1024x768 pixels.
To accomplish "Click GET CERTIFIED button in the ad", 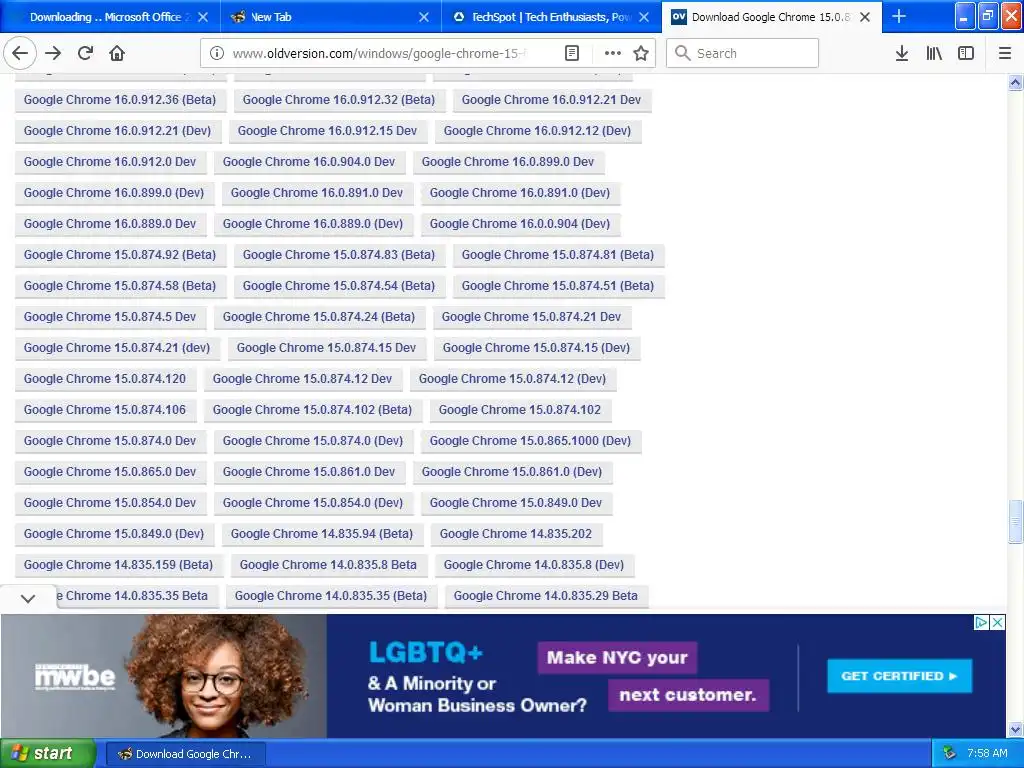I will point(899,676).
